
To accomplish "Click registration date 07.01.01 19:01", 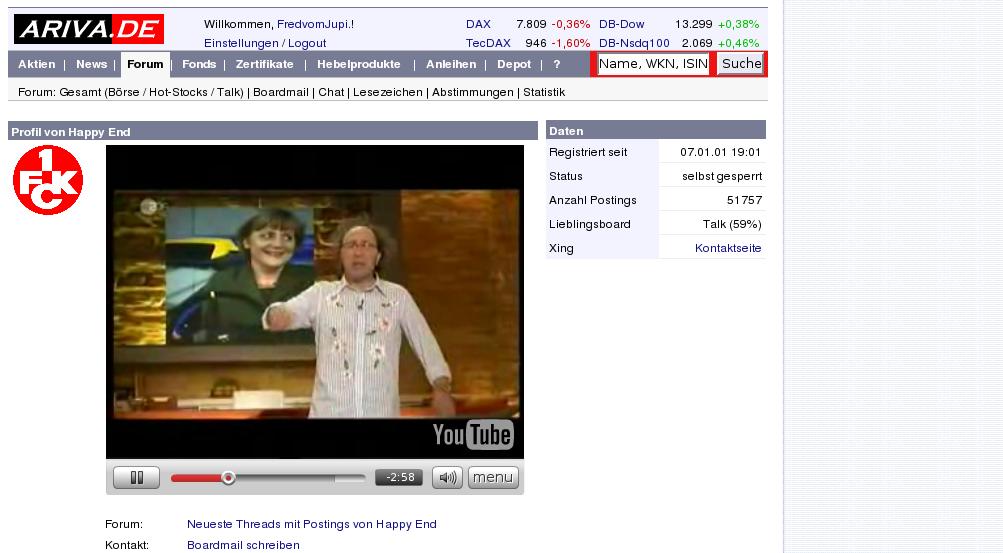I will (x=720, y=152).
